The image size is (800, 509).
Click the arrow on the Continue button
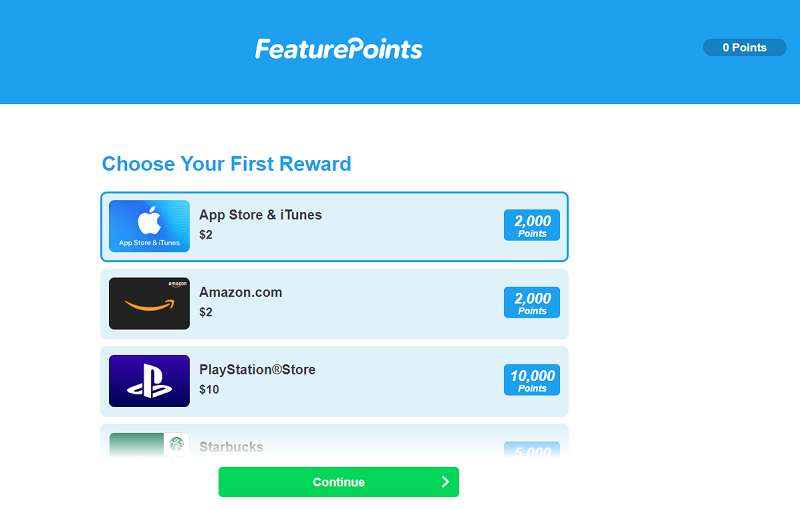click(x=445, y=482)
